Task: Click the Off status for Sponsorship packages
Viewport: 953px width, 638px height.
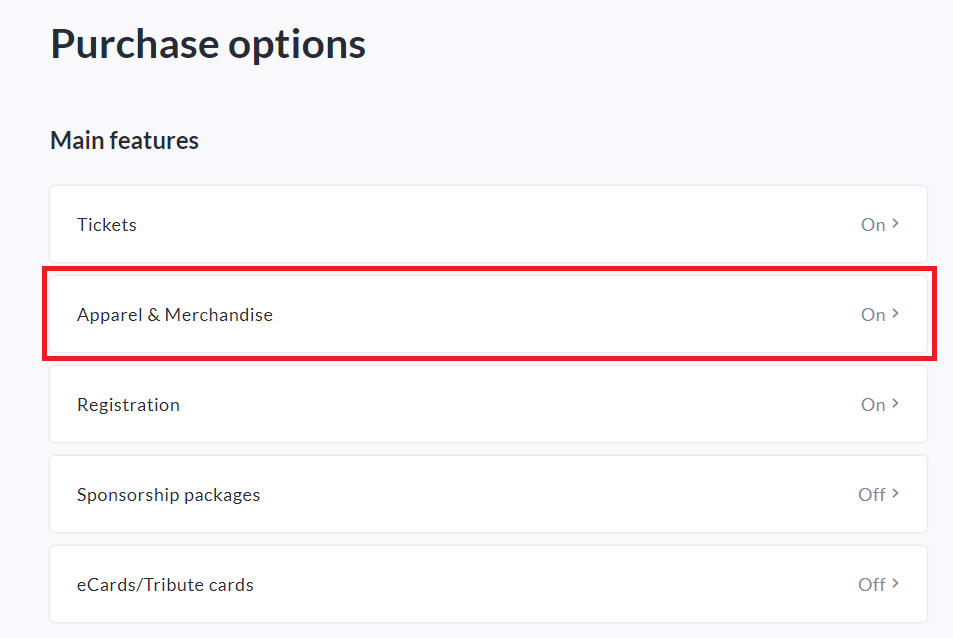Action: [871, 495]
